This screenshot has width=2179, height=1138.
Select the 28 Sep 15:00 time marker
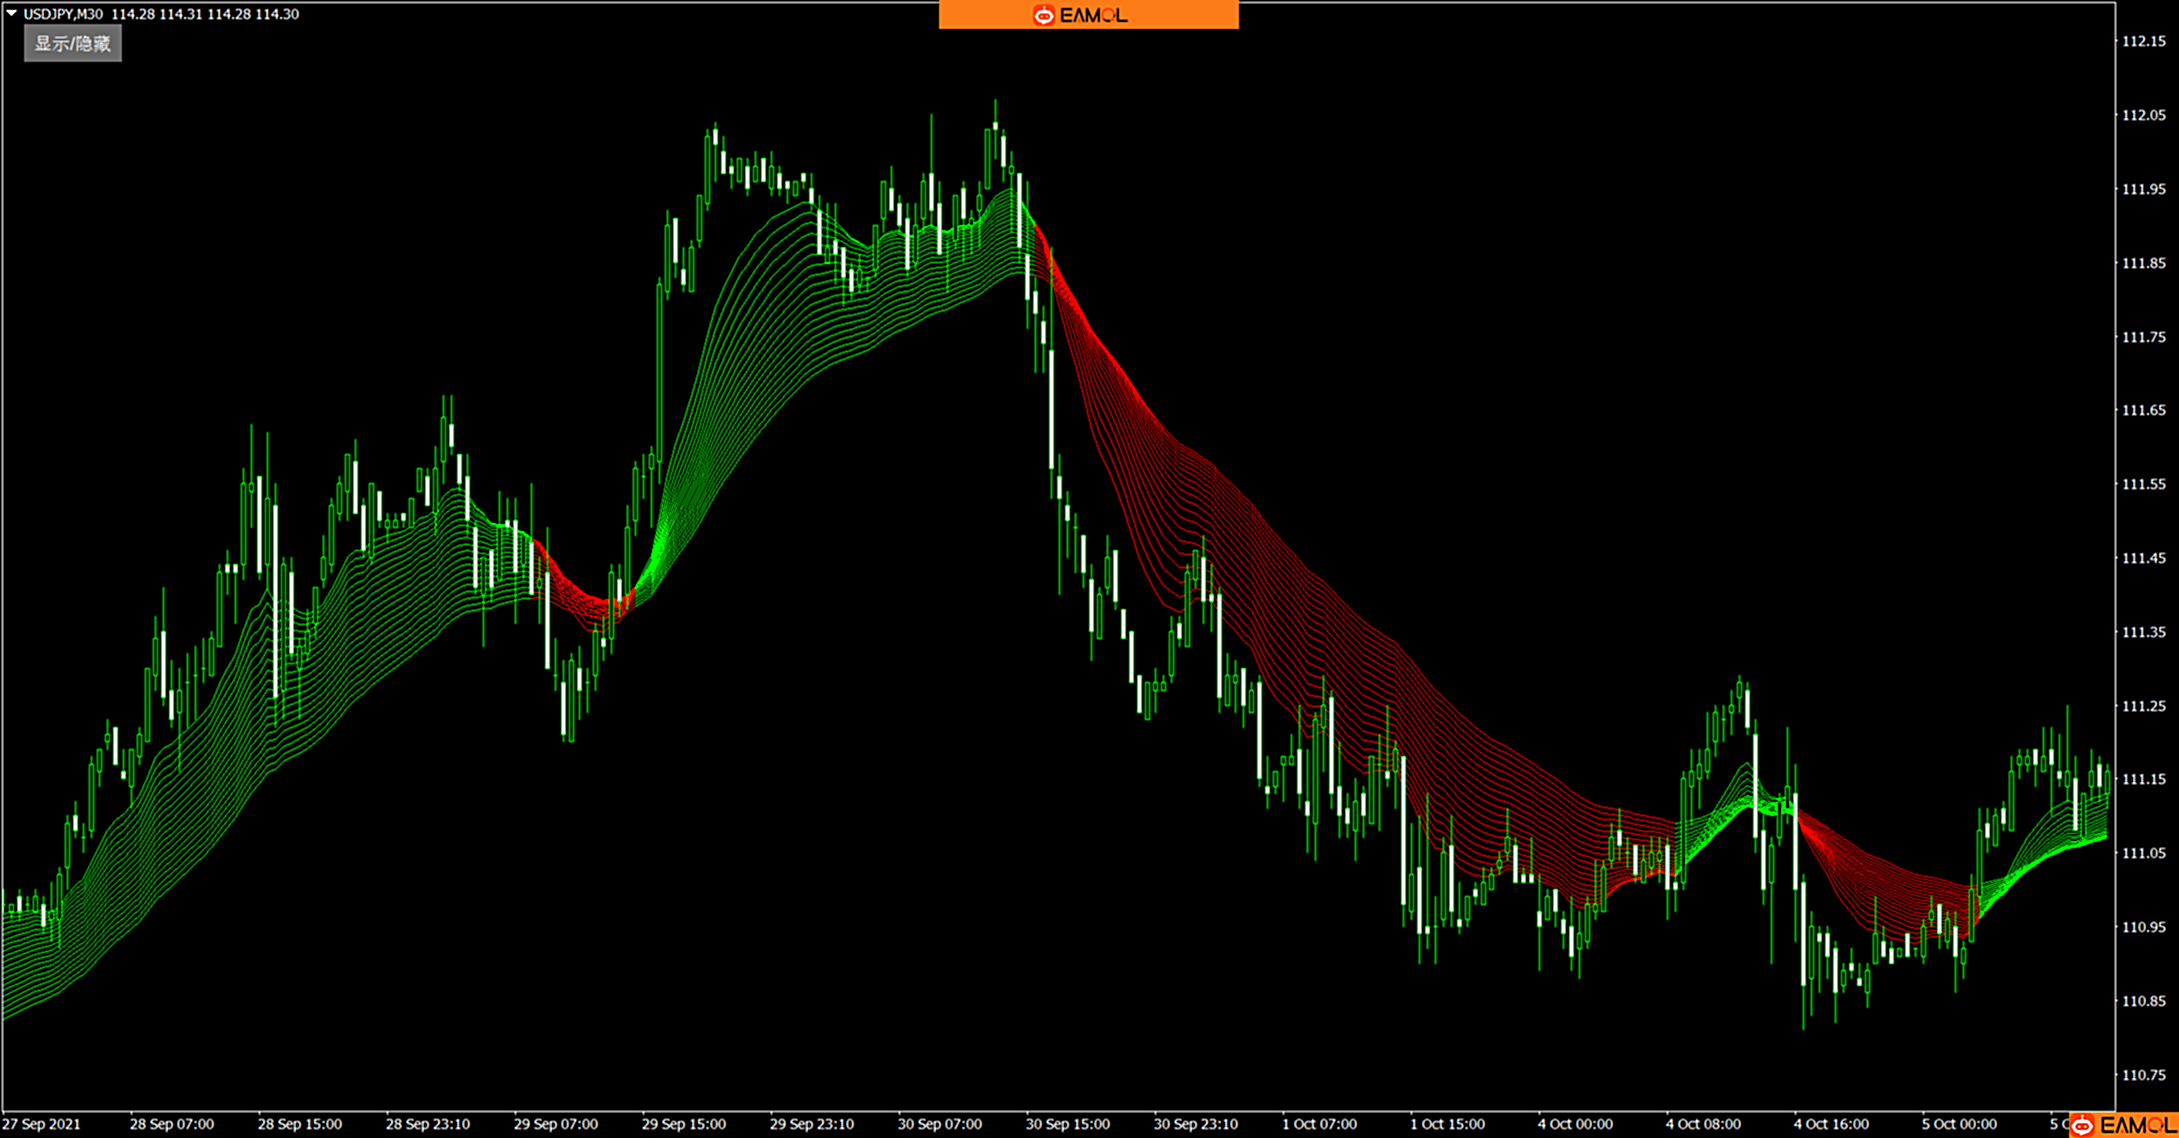(299, 1124)
